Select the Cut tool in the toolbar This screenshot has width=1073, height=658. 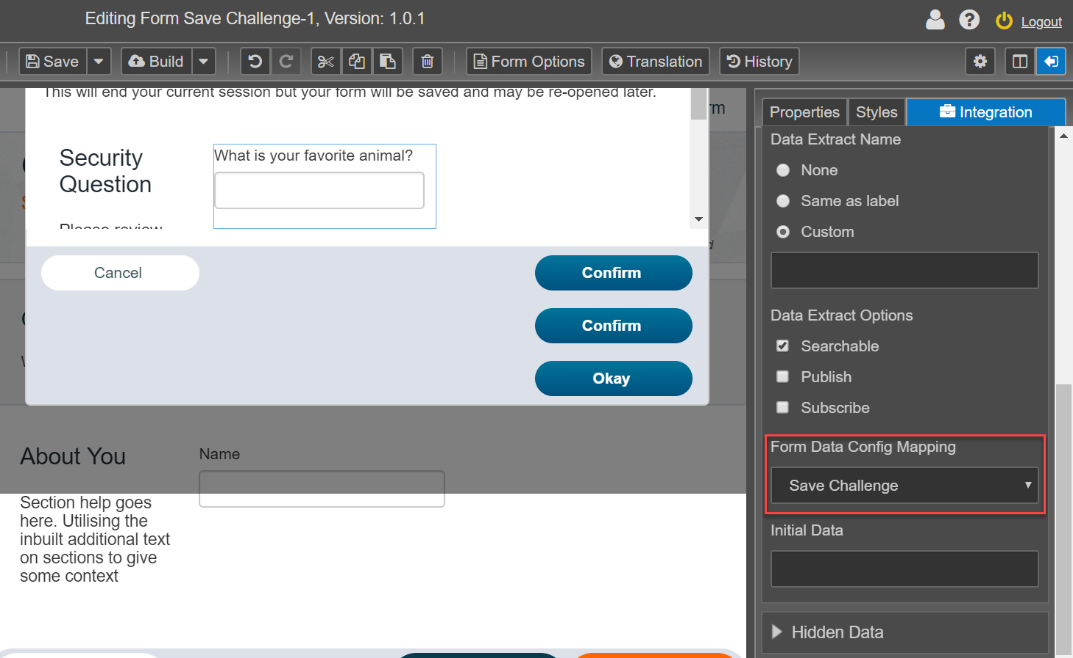tap(325, 61)
